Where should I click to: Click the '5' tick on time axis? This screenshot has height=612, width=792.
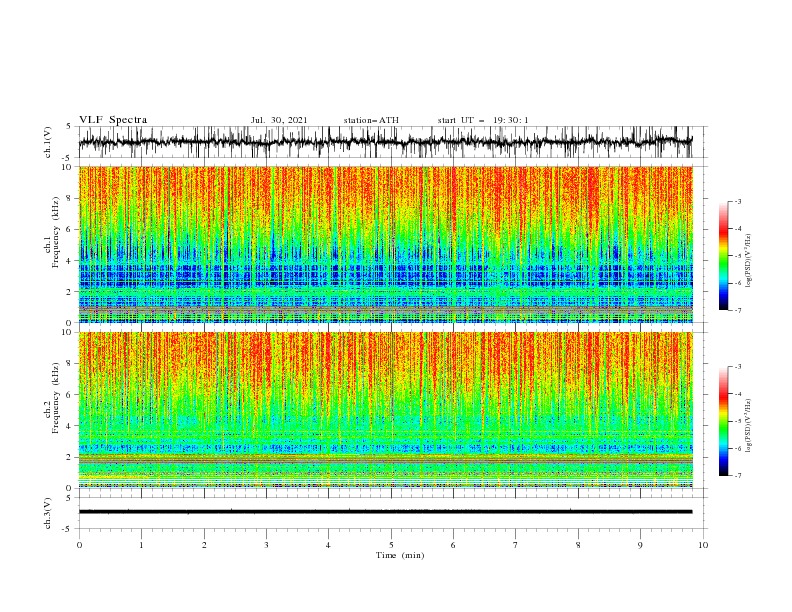[x=391, y=545]
